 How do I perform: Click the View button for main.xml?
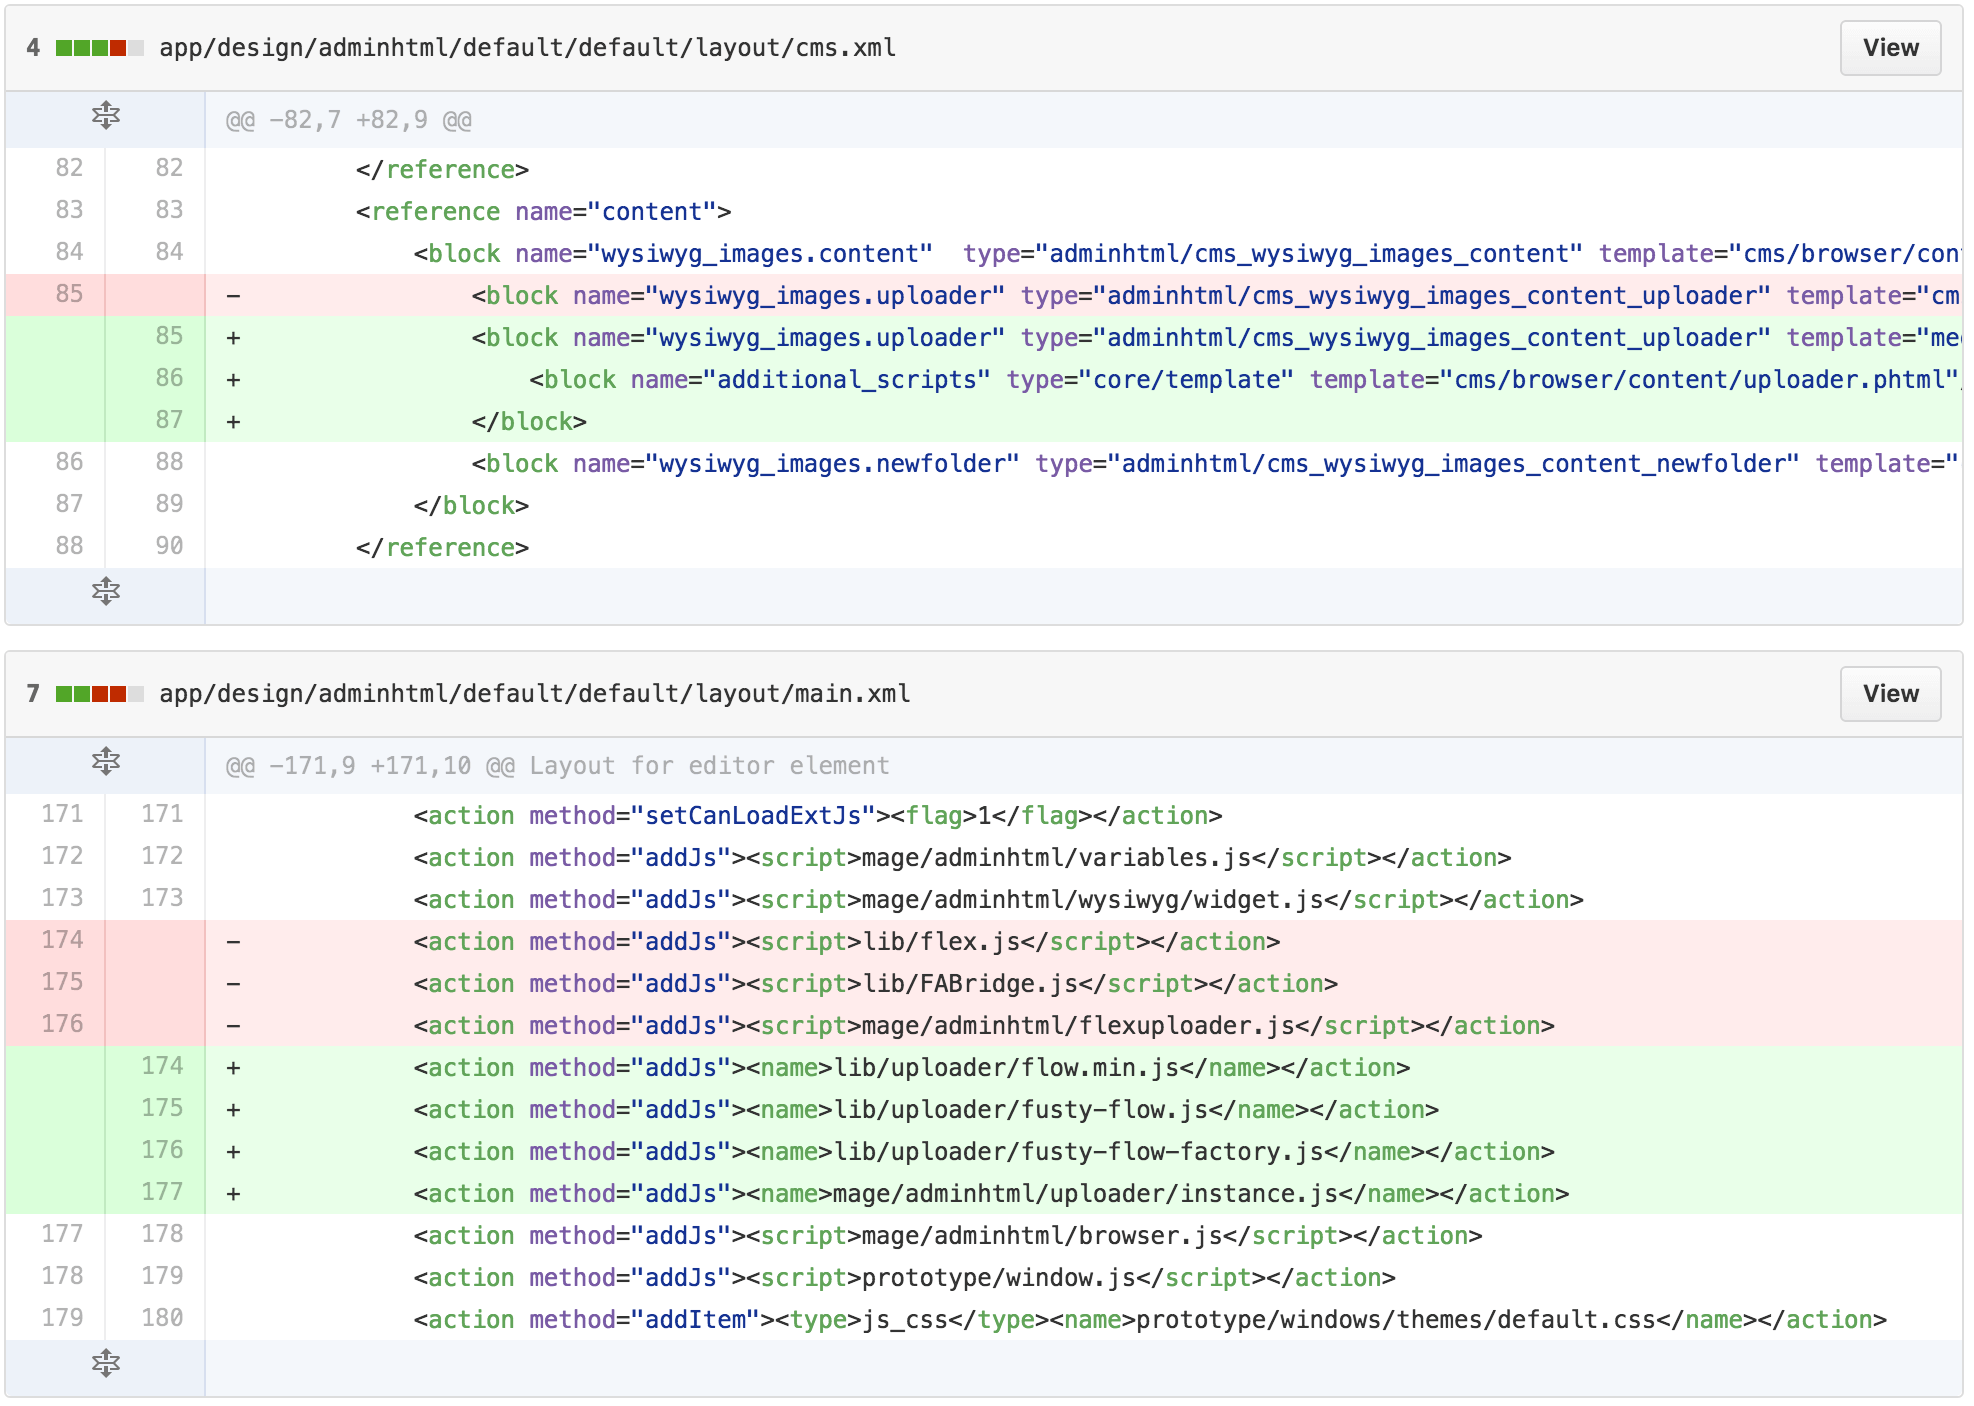click(1888, 693)
